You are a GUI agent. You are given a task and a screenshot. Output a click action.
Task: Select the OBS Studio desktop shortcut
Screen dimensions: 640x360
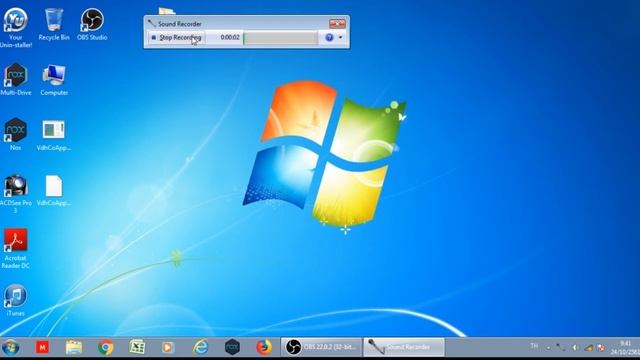tap(92, 24)
